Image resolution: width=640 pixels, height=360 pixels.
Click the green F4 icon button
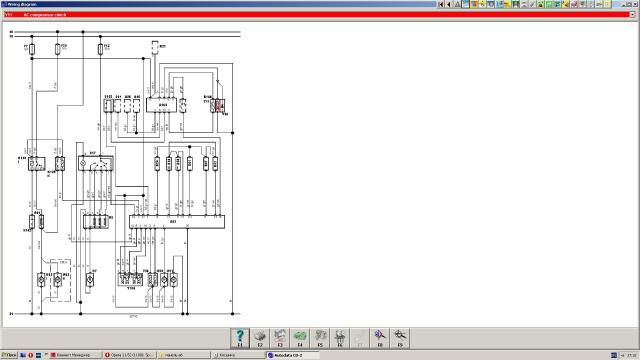click(300, 338)
